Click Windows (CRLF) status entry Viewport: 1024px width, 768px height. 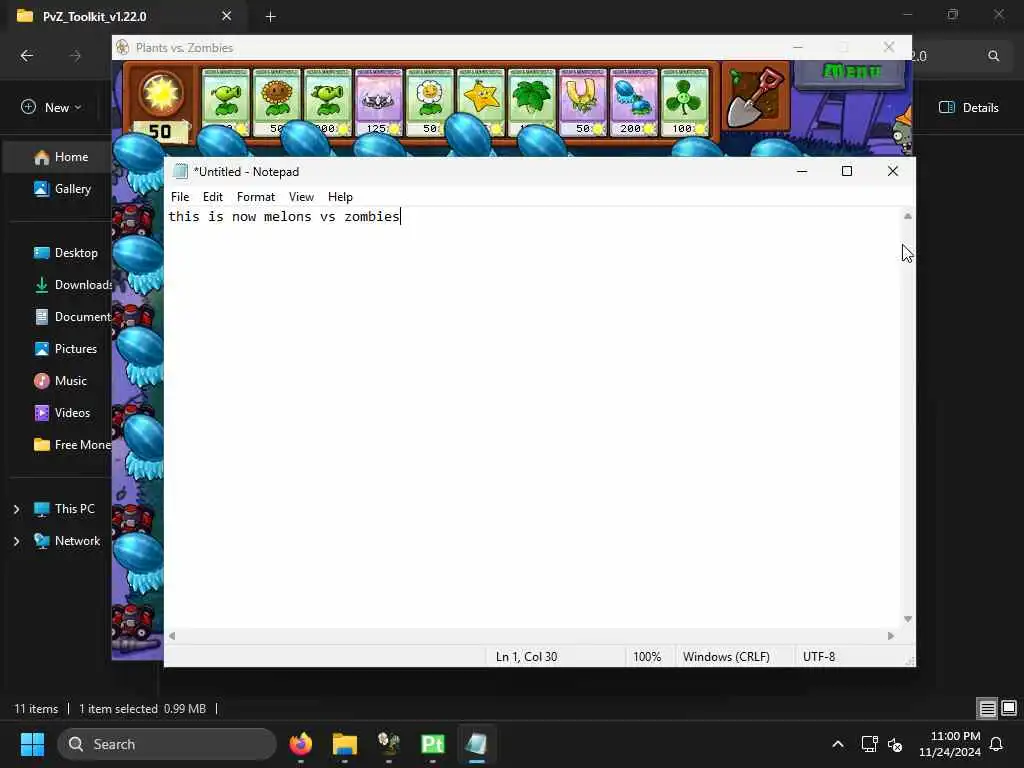(x=726, y=656)
